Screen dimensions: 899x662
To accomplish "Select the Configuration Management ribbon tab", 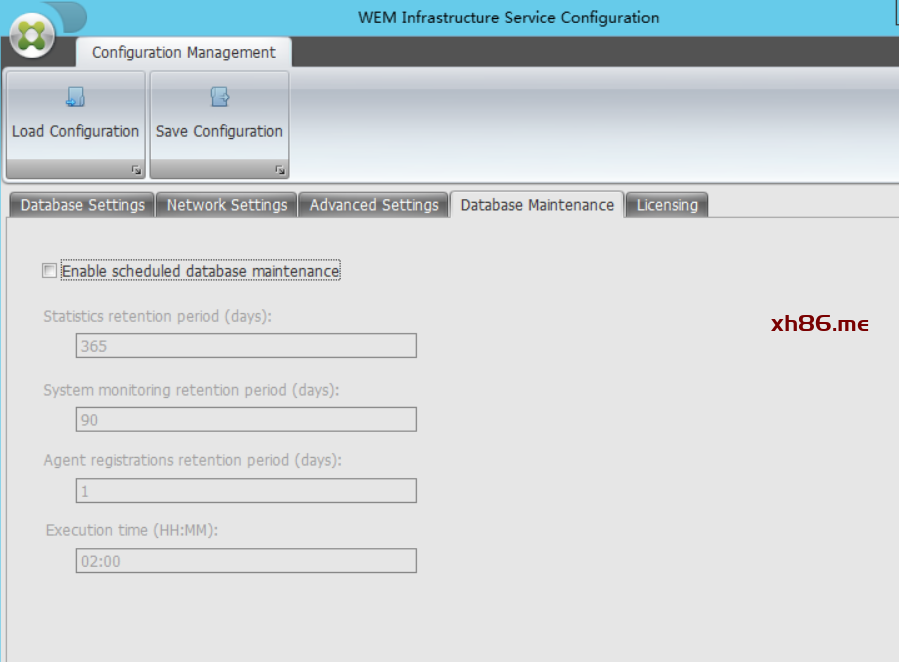I will (x=184, y=52).
